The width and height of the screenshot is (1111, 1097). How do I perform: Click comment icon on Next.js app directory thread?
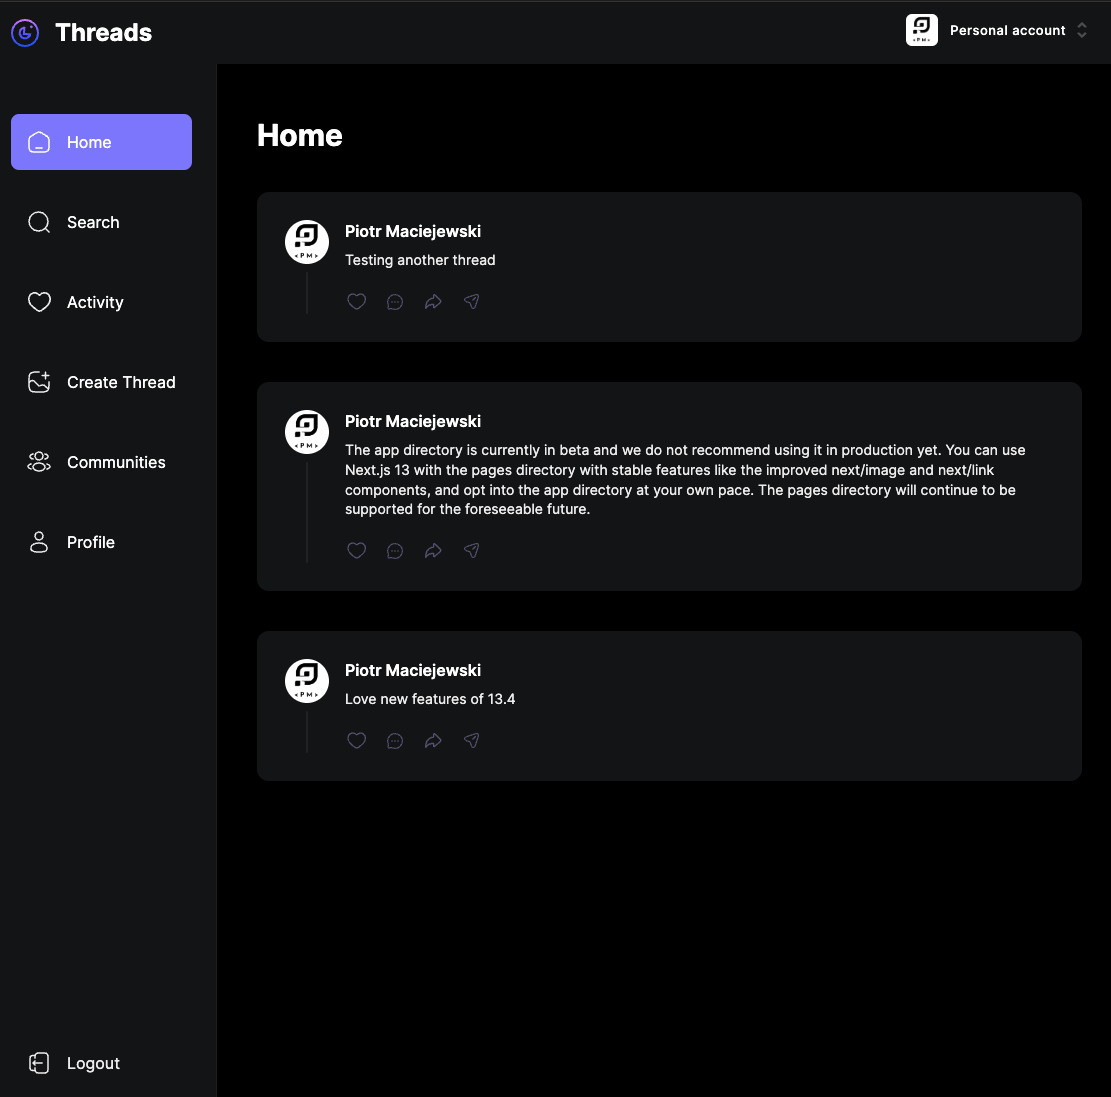pos(395,551)
